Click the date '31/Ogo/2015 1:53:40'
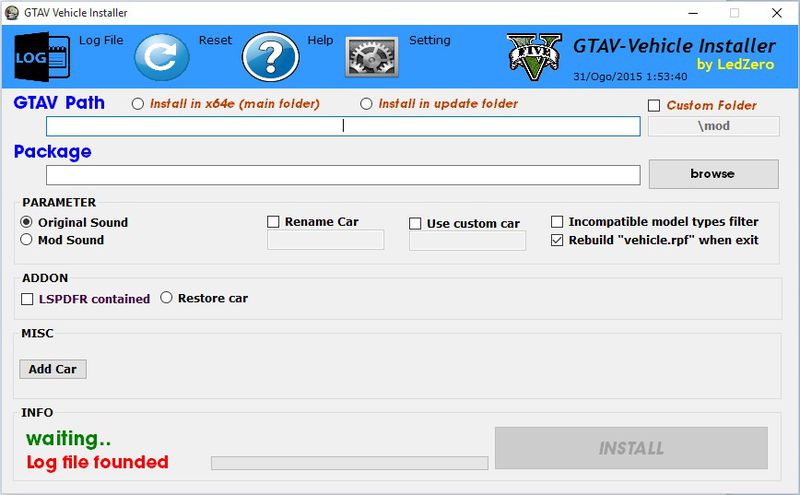 pos(630,77)
